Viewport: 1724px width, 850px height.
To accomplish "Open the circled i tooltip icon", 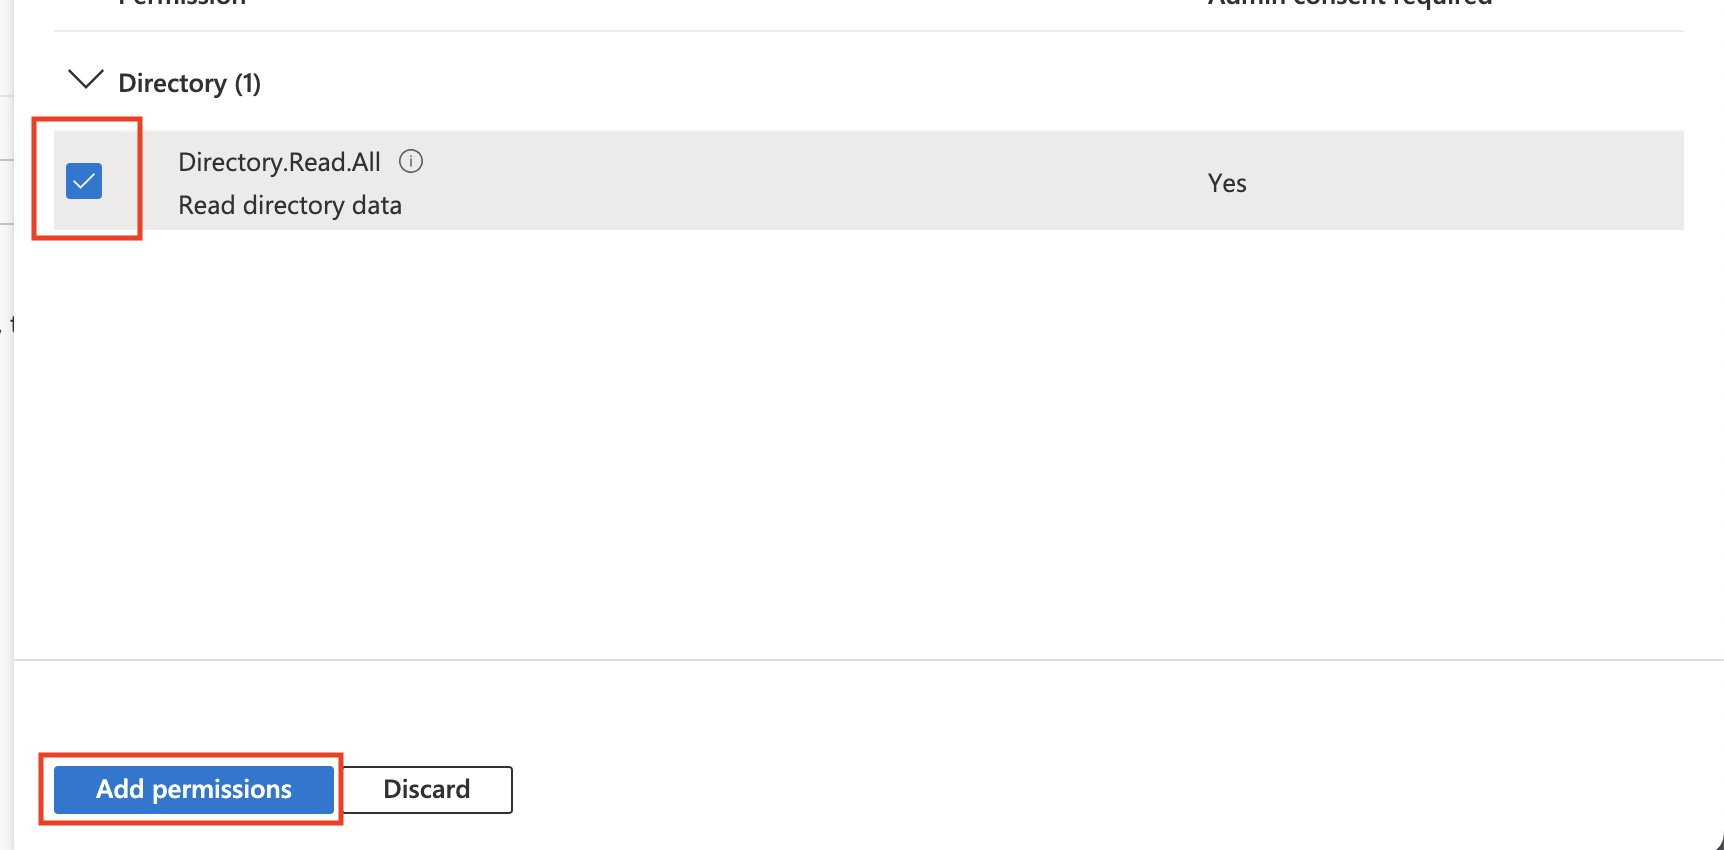I will (x=411, y=161).
